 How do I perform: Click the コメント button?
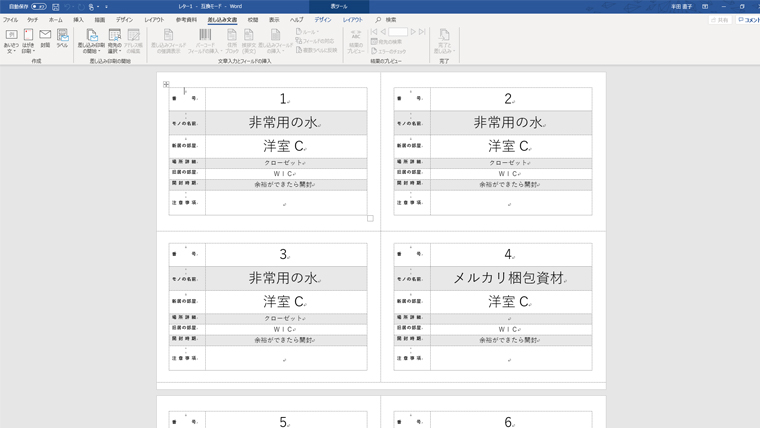[748, 20]
